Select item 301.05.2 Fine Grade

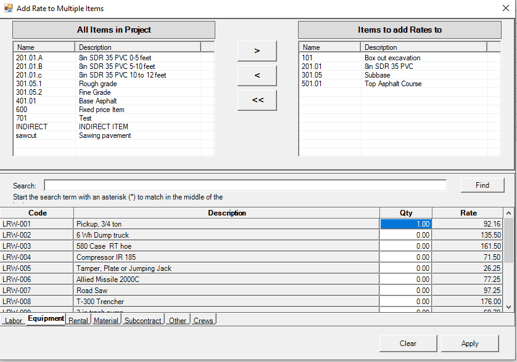pos(107,92)
